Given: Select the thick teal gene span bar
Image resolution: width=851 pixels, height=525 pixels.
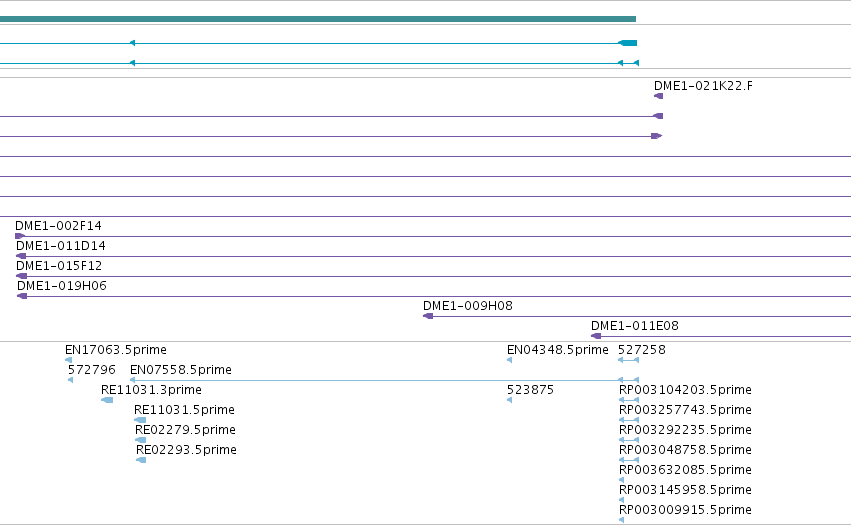Looking at the screenshot, I should tap(318, 19).
